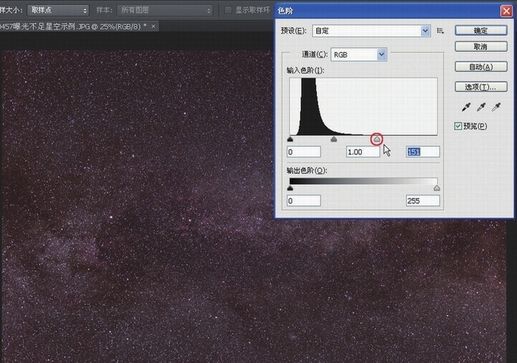Screen dimensions: 517x363
Task: Click the midtone 1.00 input field
Action: point(362,152)
